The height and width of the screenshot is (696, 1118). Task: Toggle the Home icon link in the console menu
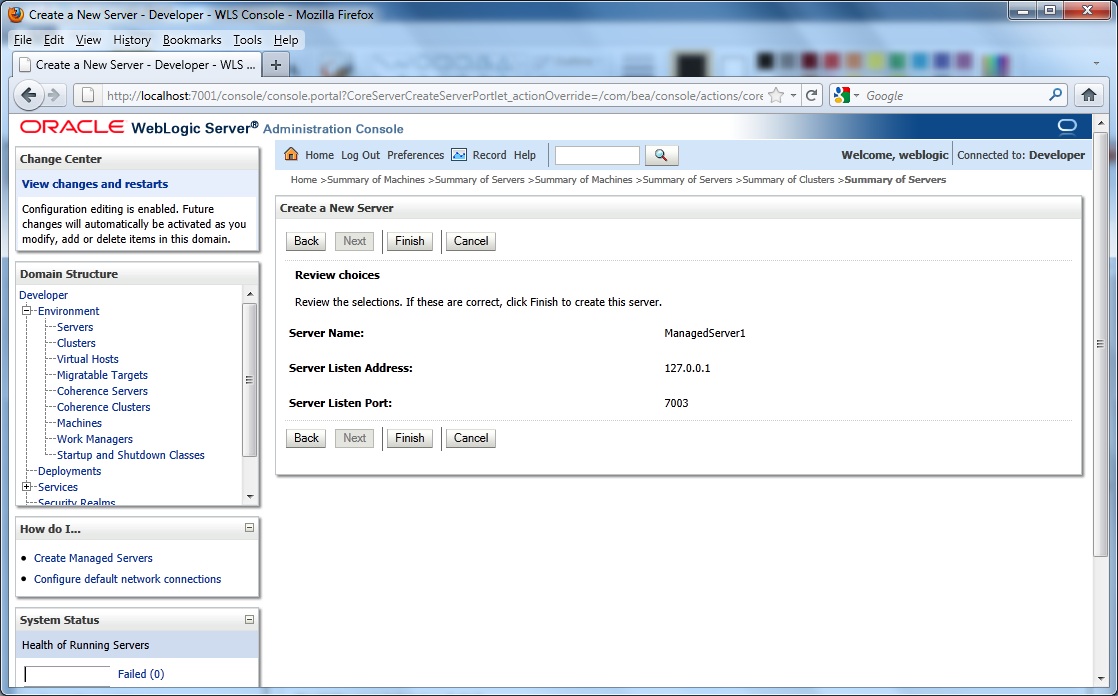[291, 155]
